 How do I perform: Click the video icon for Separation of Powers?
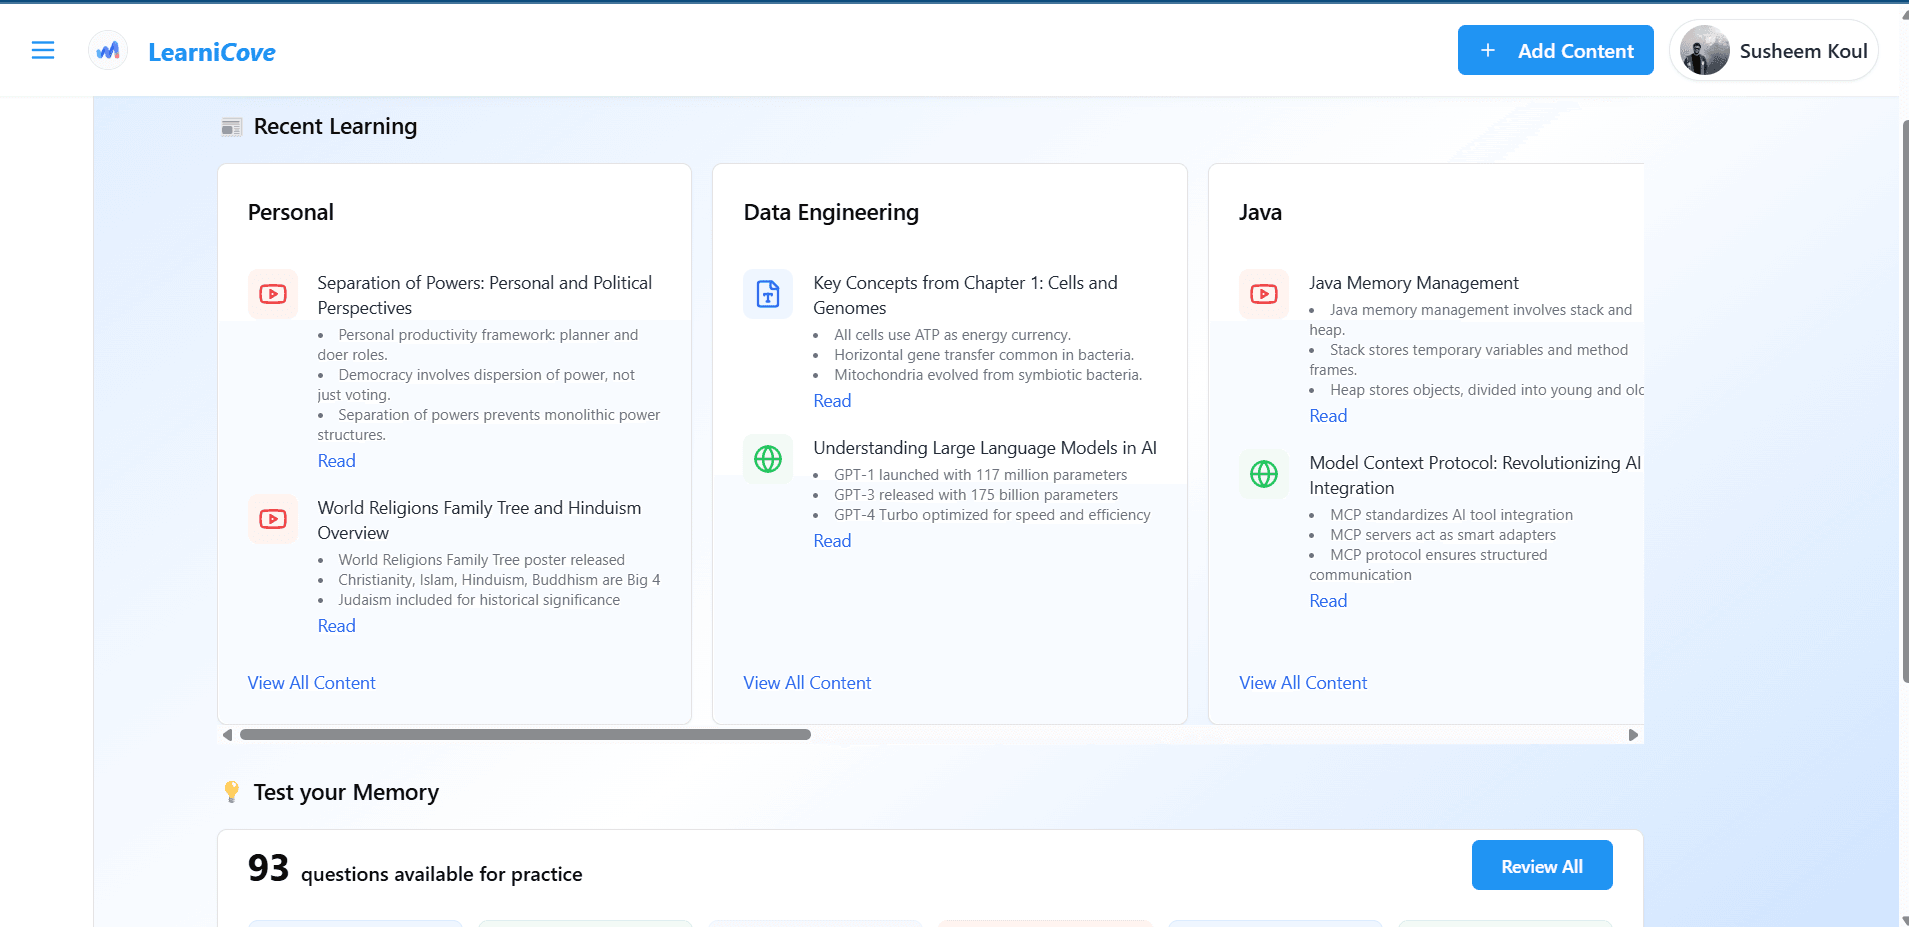point(273,294)
